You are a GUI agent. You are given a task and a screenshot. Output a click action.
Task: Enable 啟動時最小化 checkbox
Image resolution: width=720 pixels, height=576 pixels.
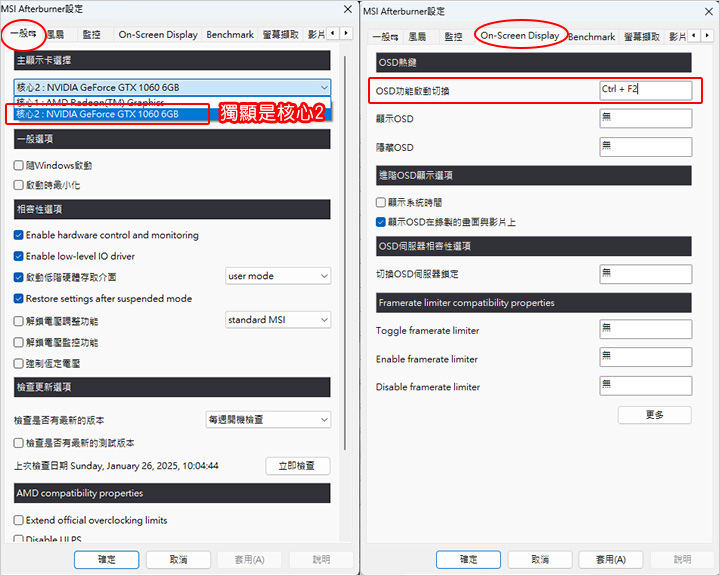click(x=18, y=185)
